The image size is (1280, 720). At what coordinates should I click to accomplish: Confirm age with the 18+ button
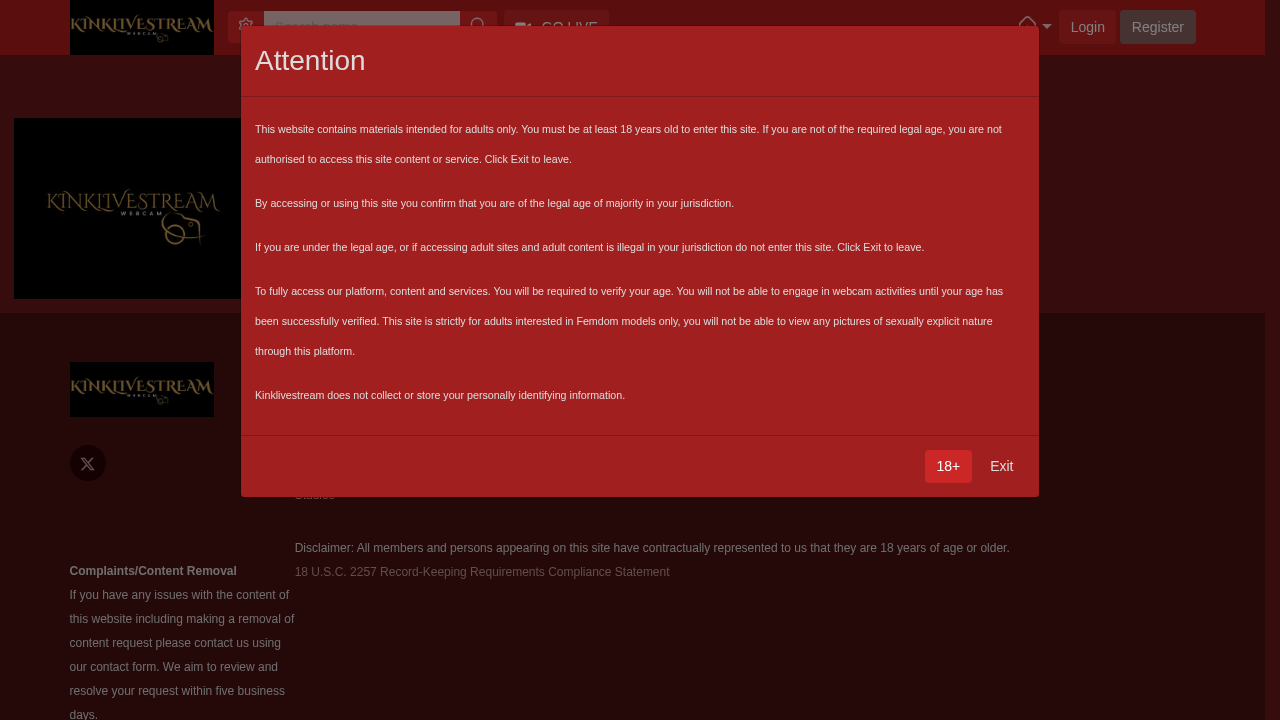click(947, 466)
